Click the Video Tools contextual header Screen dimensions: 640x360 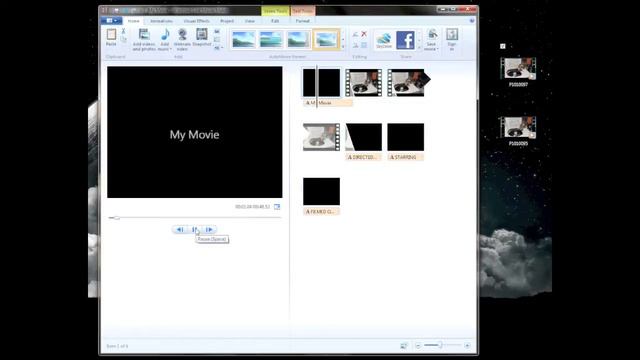[275, 11]
